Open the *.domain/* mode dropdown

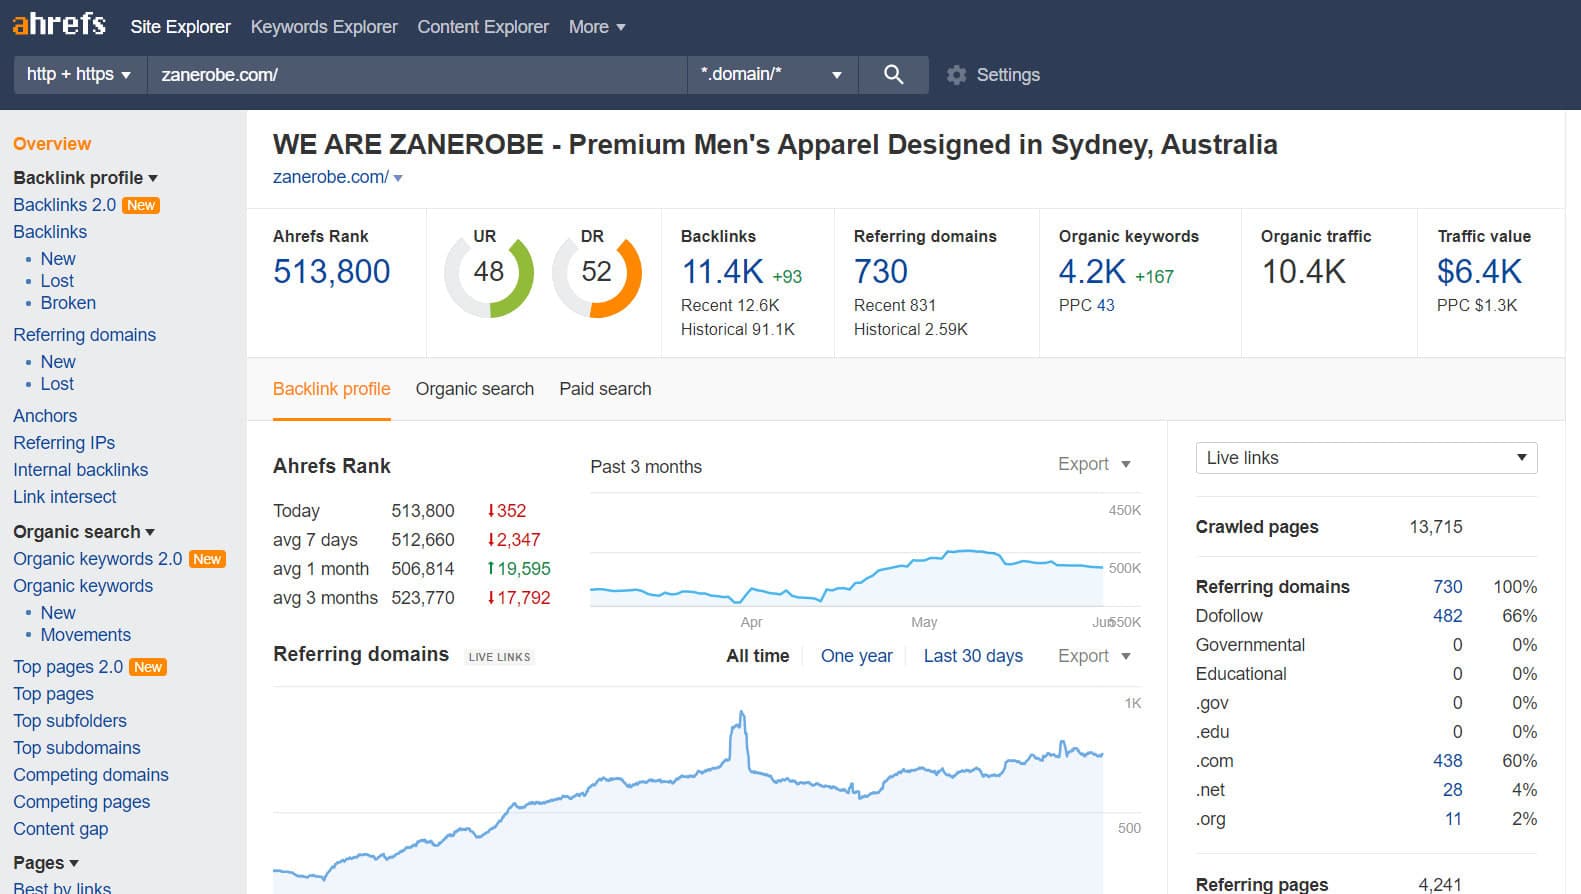point(772,74)
